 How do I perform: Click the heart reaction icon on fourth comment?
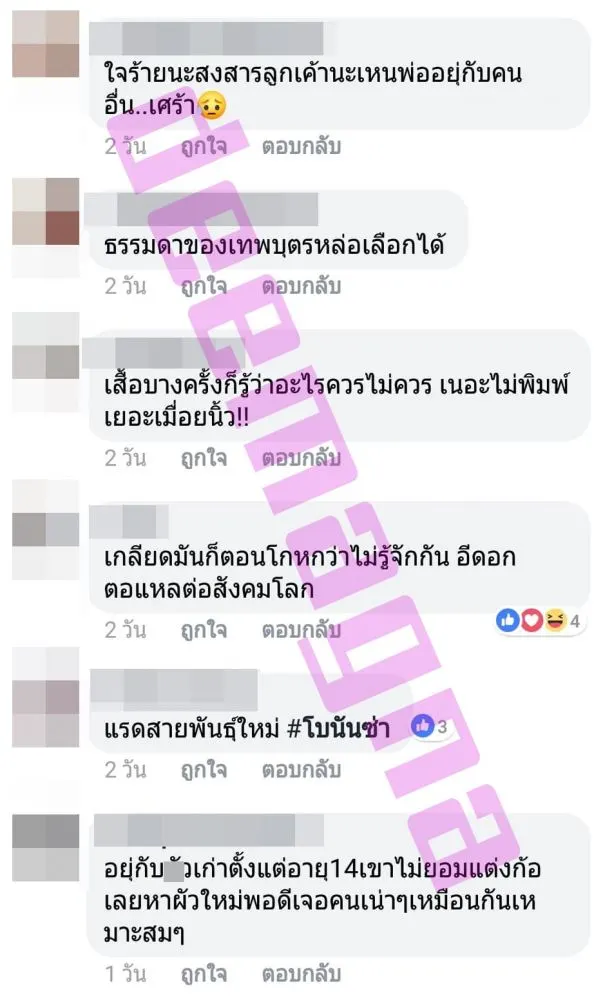(x=531, y=620)
